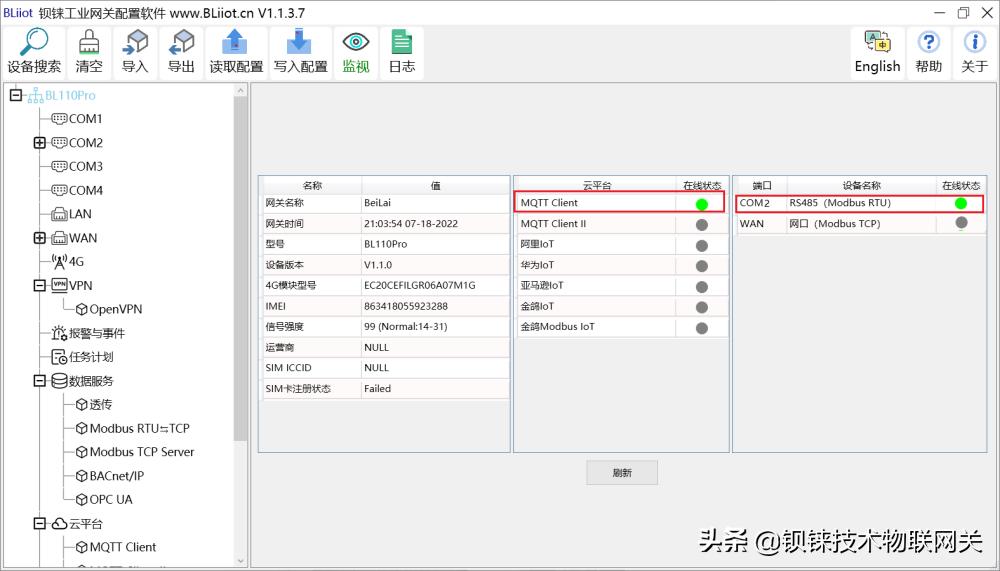Open the log (日志) viewer

click(x=402, y=52)
